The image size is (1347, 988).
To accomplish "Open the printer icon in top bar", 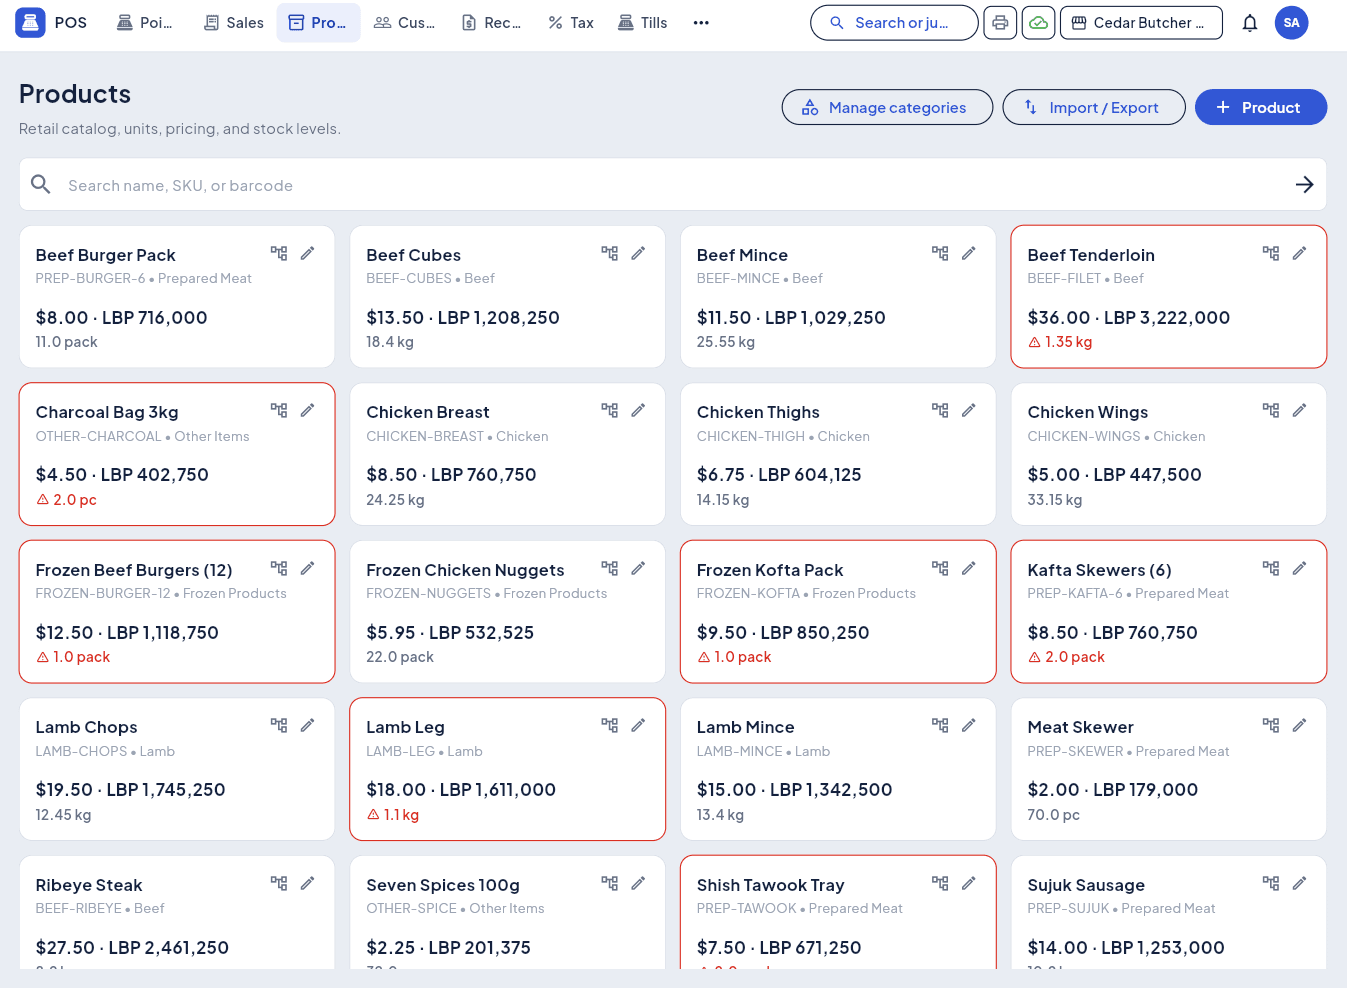I will click(1000, 22).
